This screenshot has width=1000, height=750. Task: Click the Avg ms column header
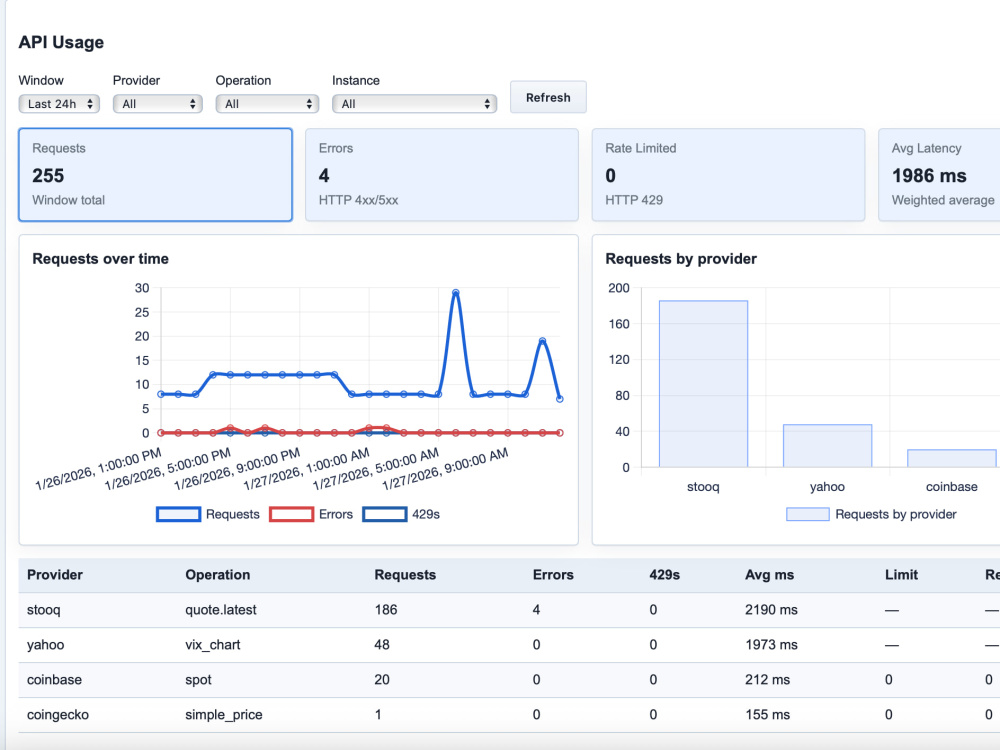769,575
